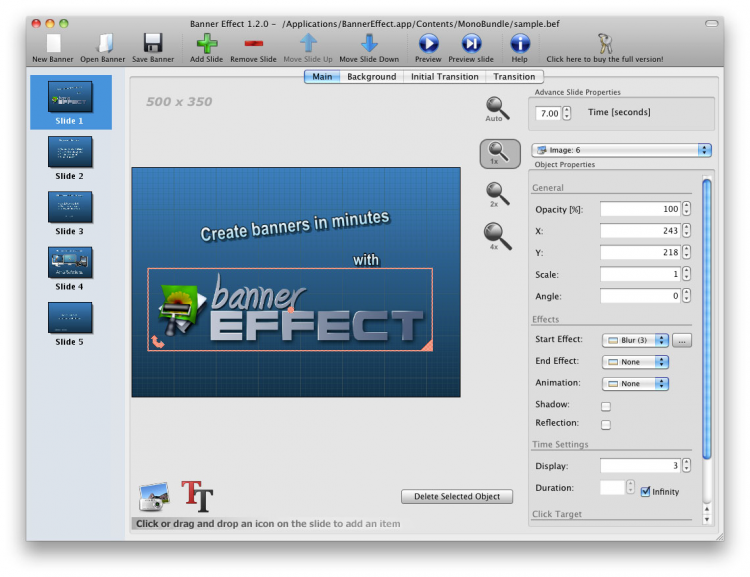Click the Preview slide icon
750x577 pixels.
[471, 43]
